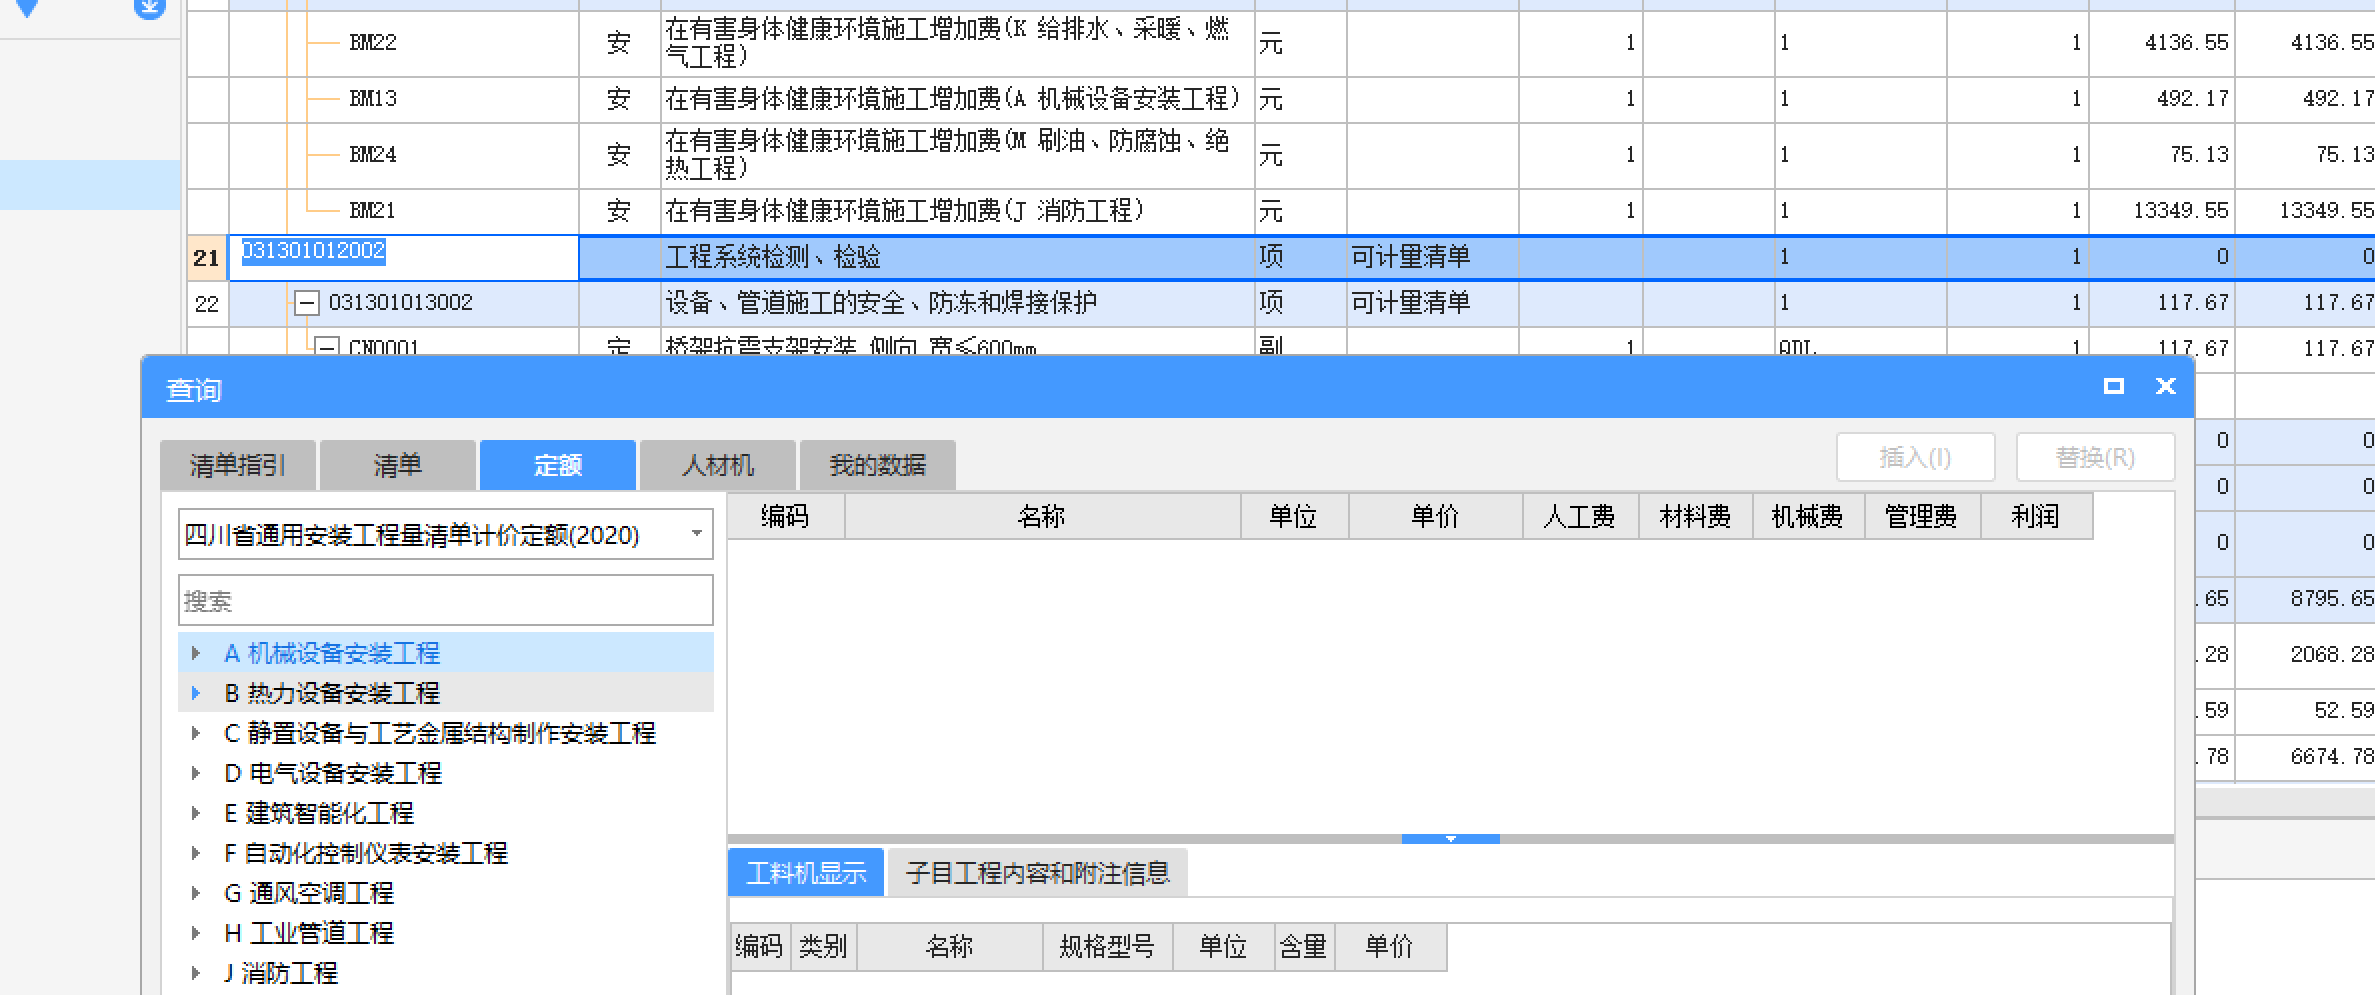Switch to the 清单 tab
Image resolution: width=2375 pixels, height=995 pixels.
pyautogui.click(x=398, y=465)
